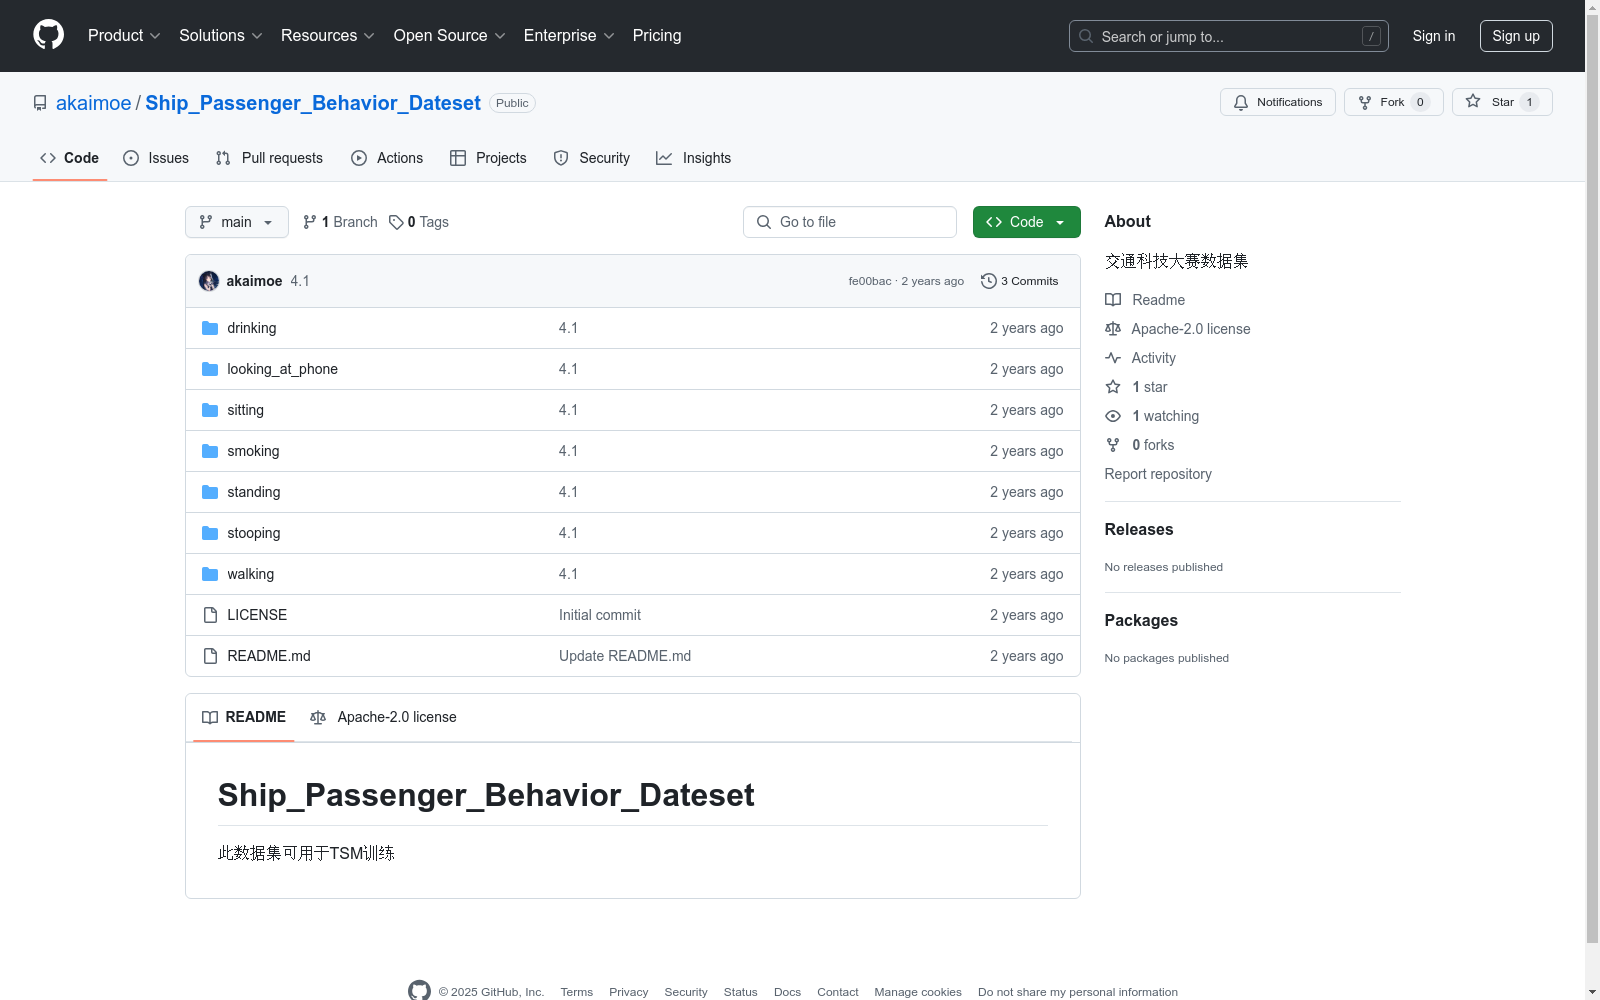Image resolution: width=1600 pixels, height=1000 pixels.
Task: Star this repository
Action: 1502,102
